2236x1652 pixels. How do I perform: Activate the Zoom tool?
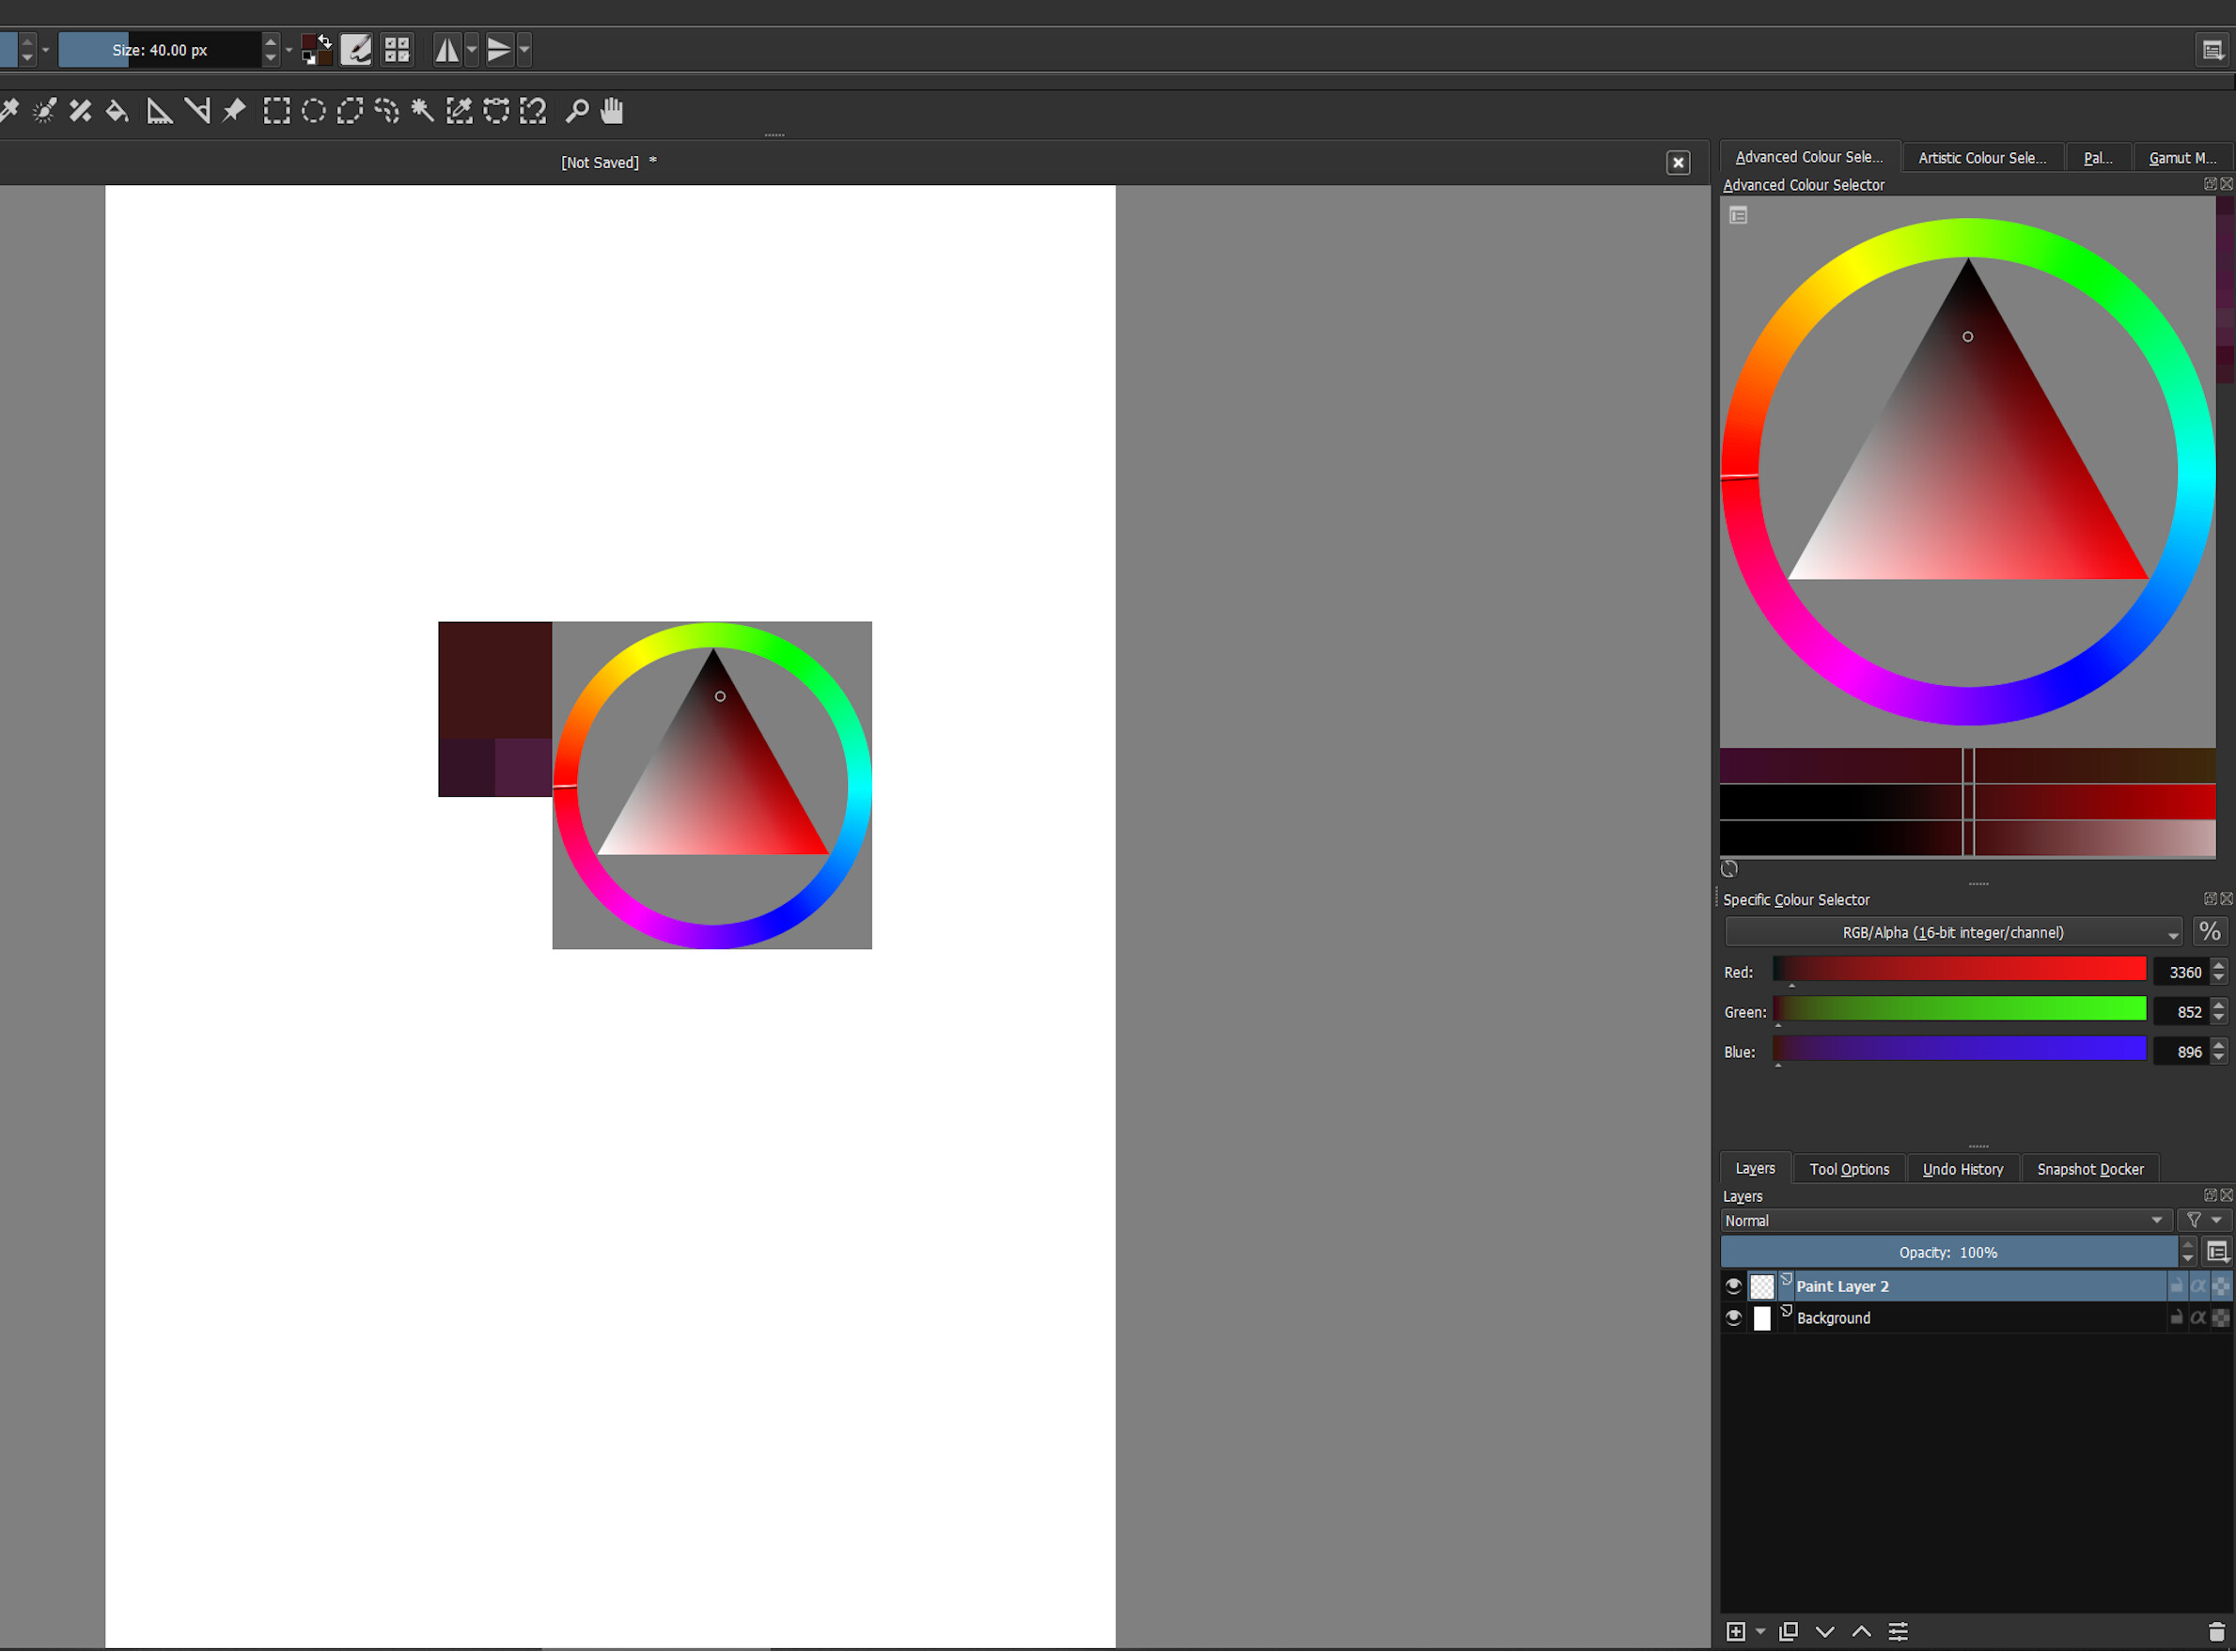(x=577, y=110)
